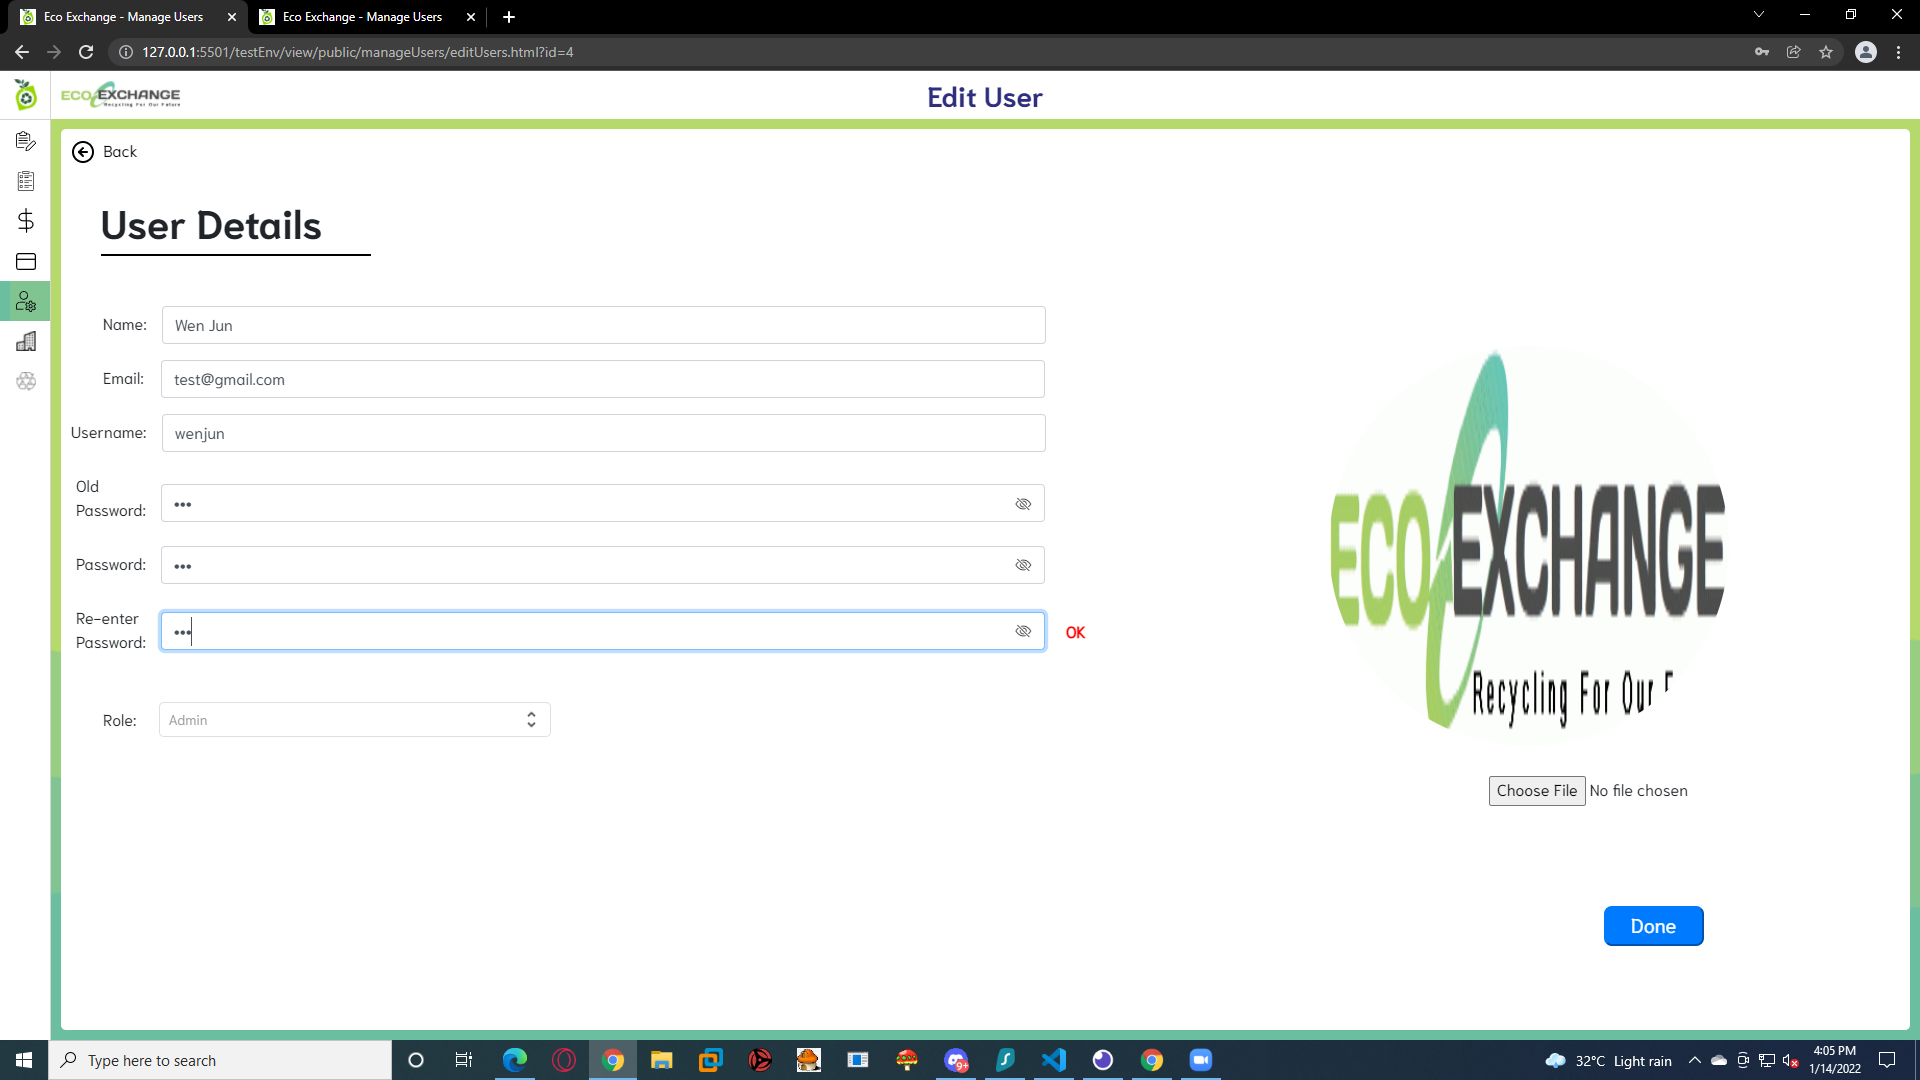Viewport: 1920px width, 1080px height.
Task: Click the Done button
Action: (x=1653, y=926)
